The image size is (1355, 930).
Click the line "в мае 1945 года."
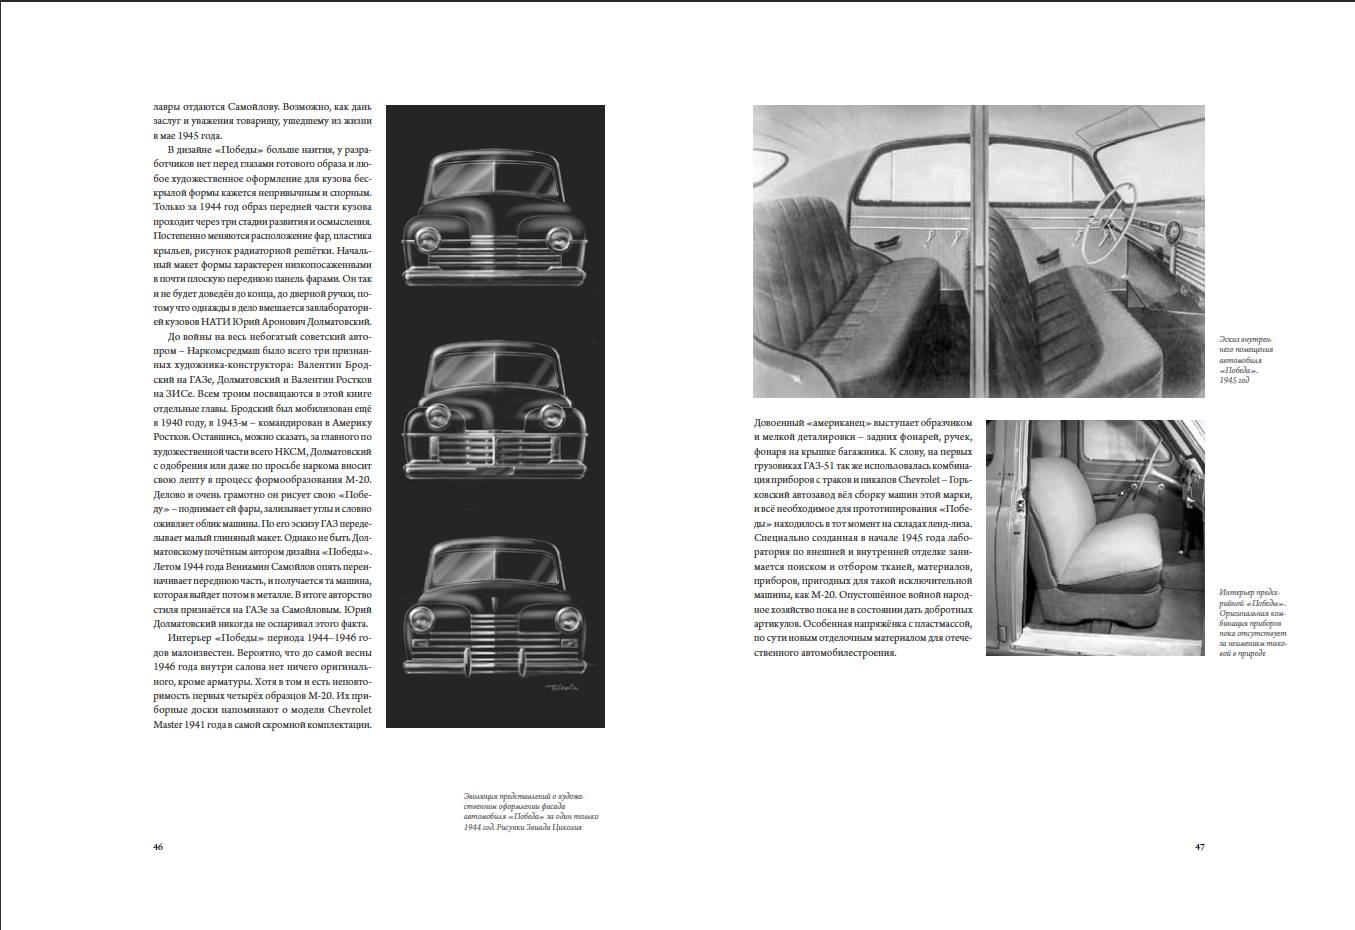click(188, 135)
